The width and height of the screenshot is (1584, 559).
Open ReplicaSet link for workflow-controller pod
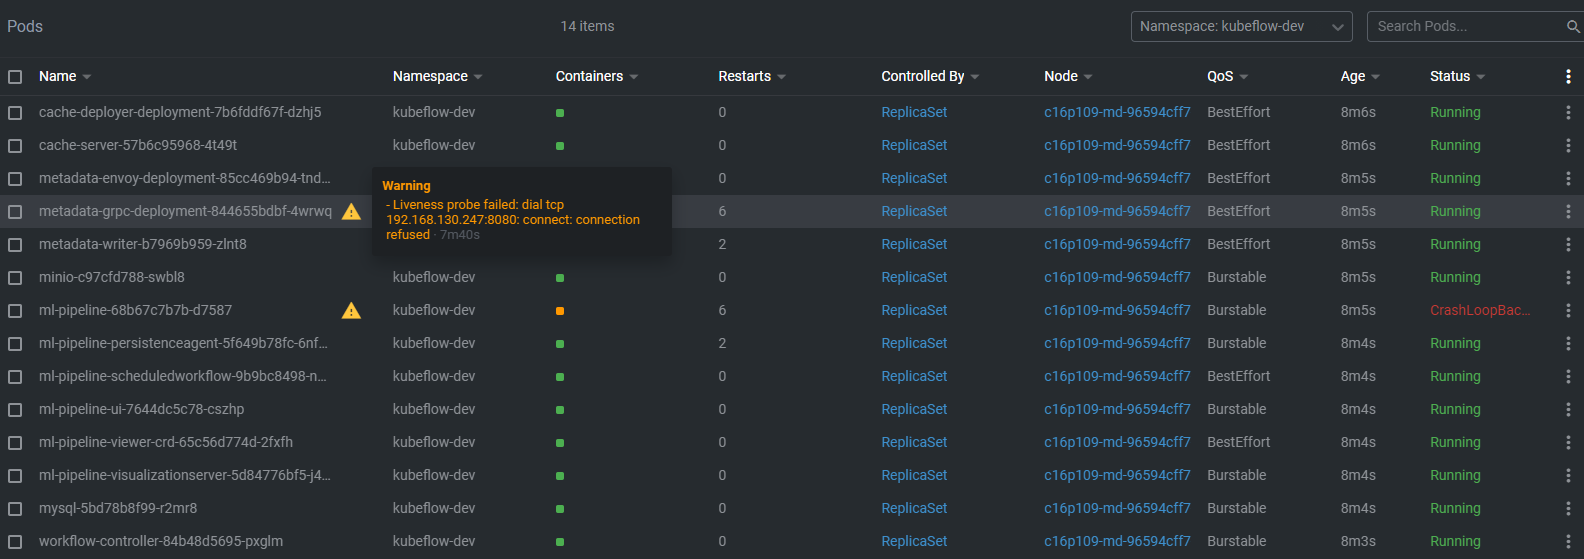coord(914,542)
